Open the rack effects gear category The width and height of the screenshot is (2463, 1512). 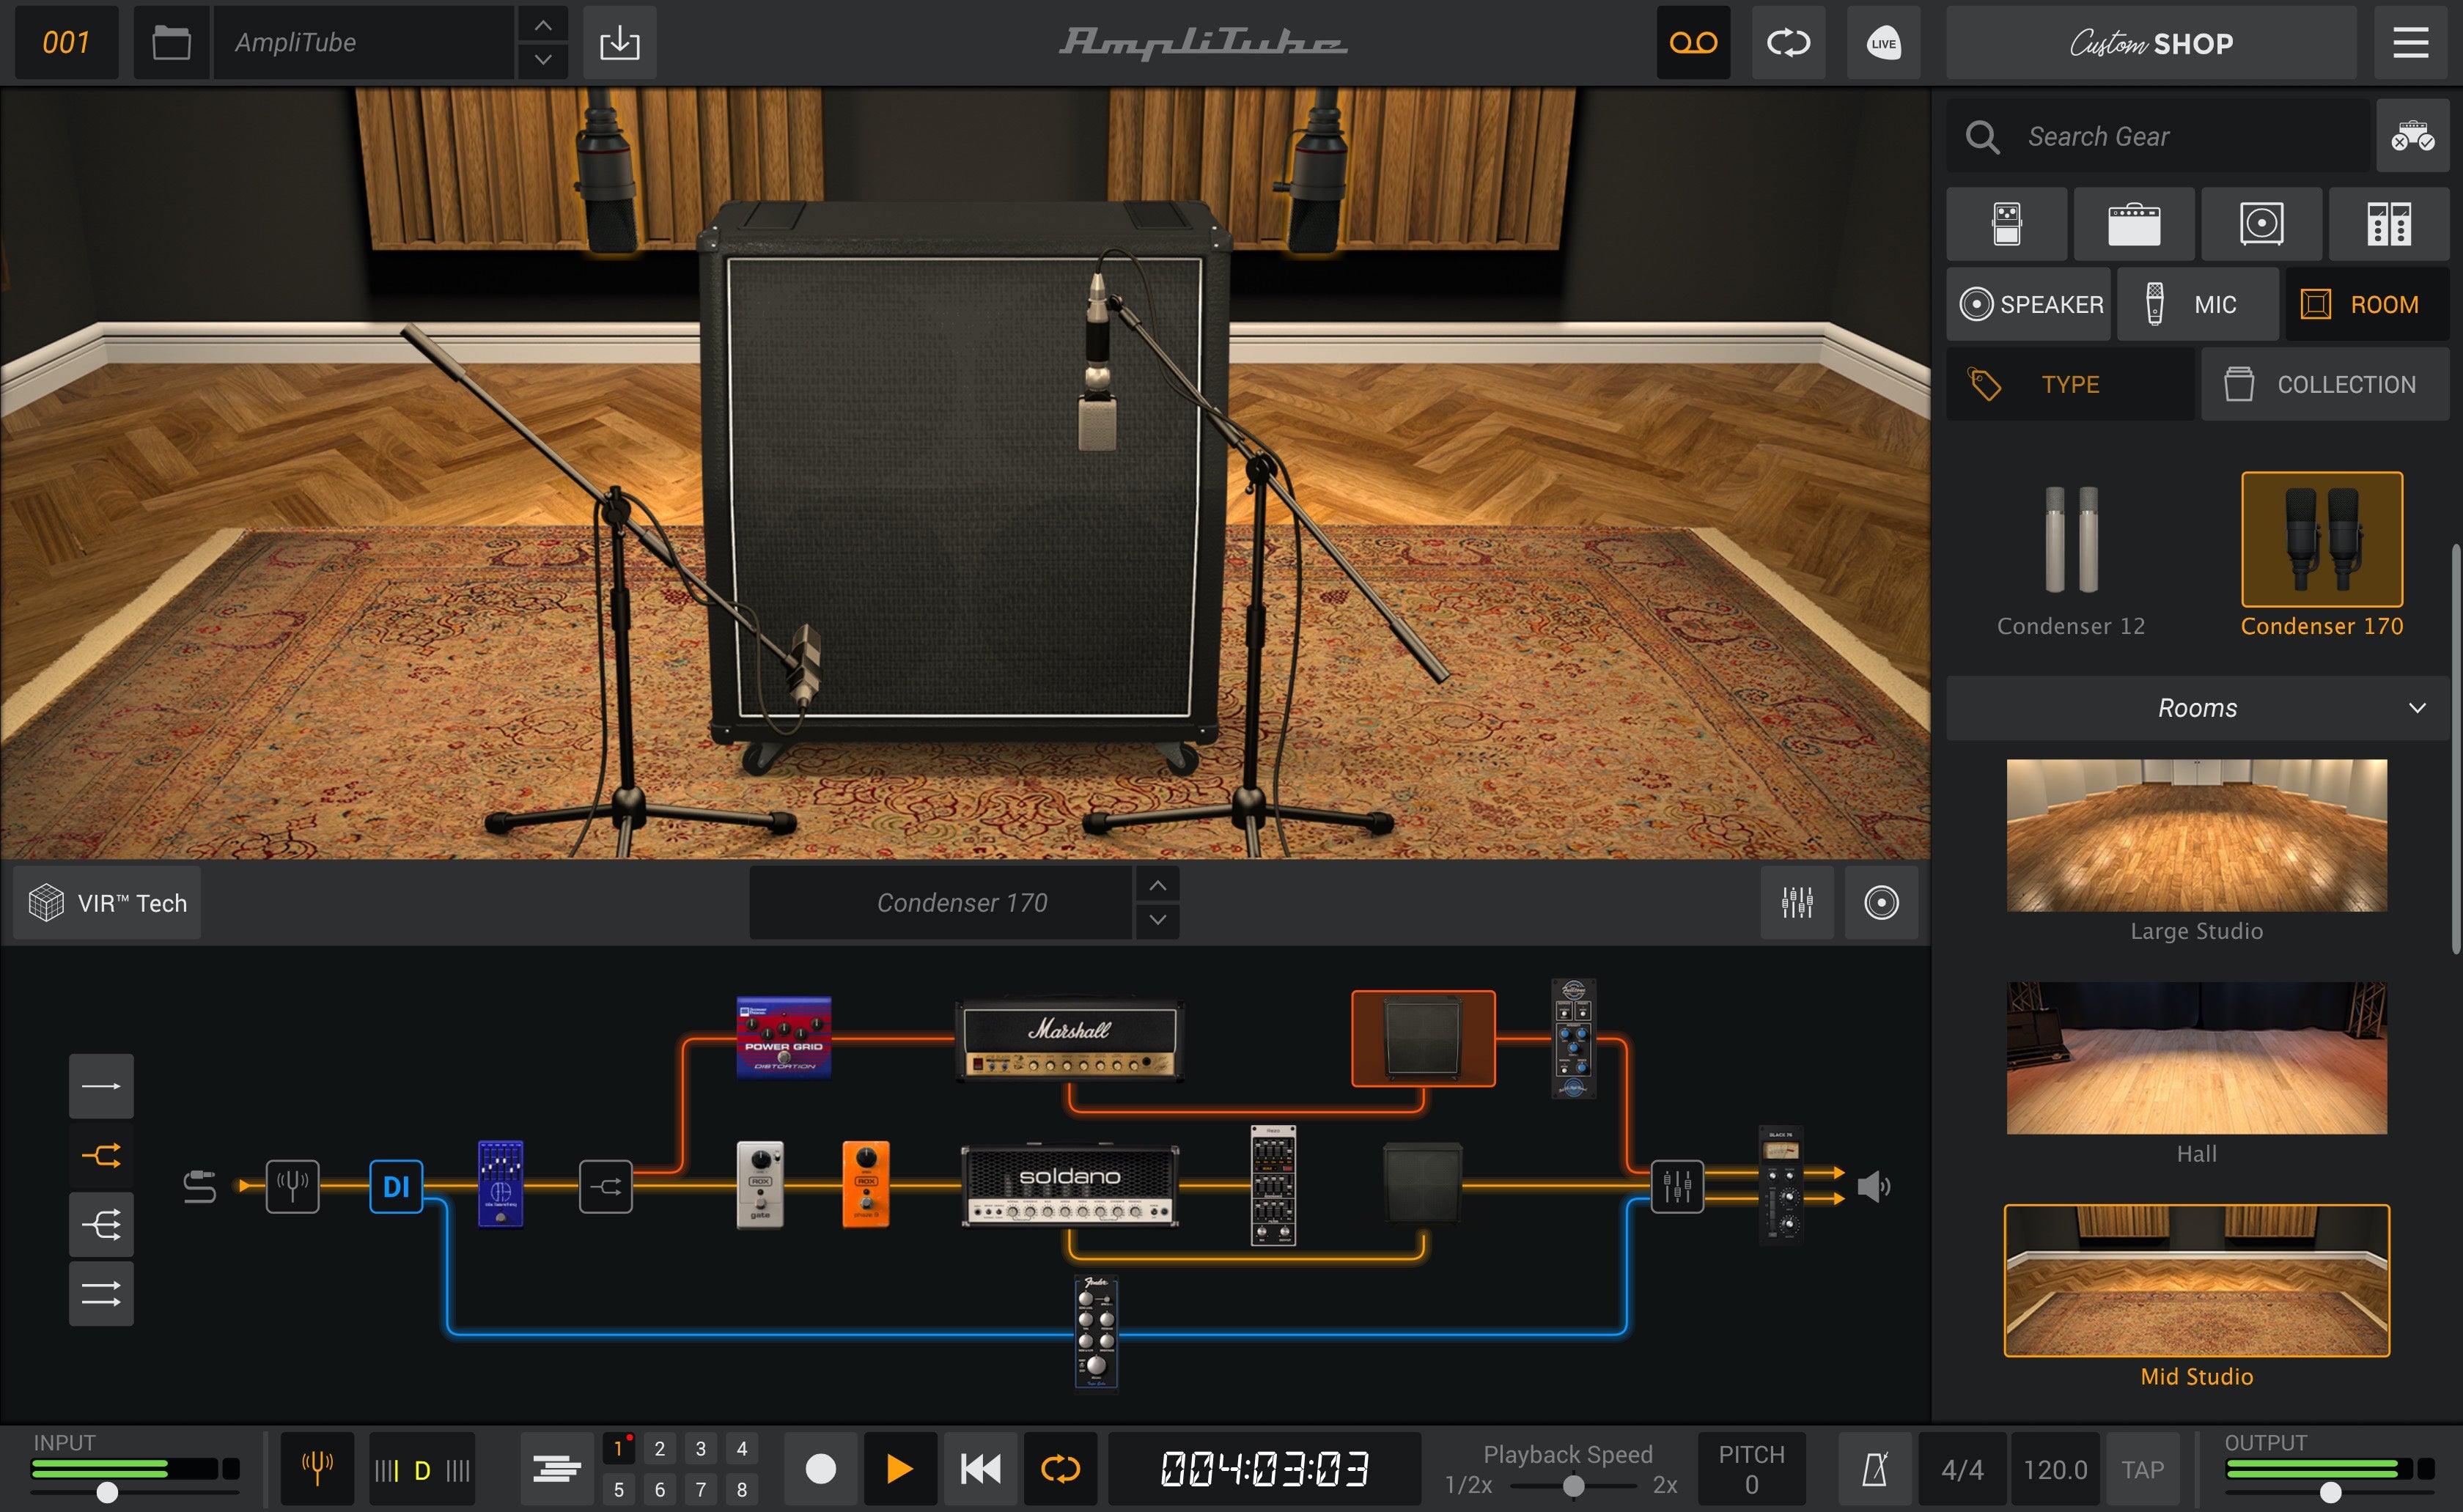pos(2389,224)
